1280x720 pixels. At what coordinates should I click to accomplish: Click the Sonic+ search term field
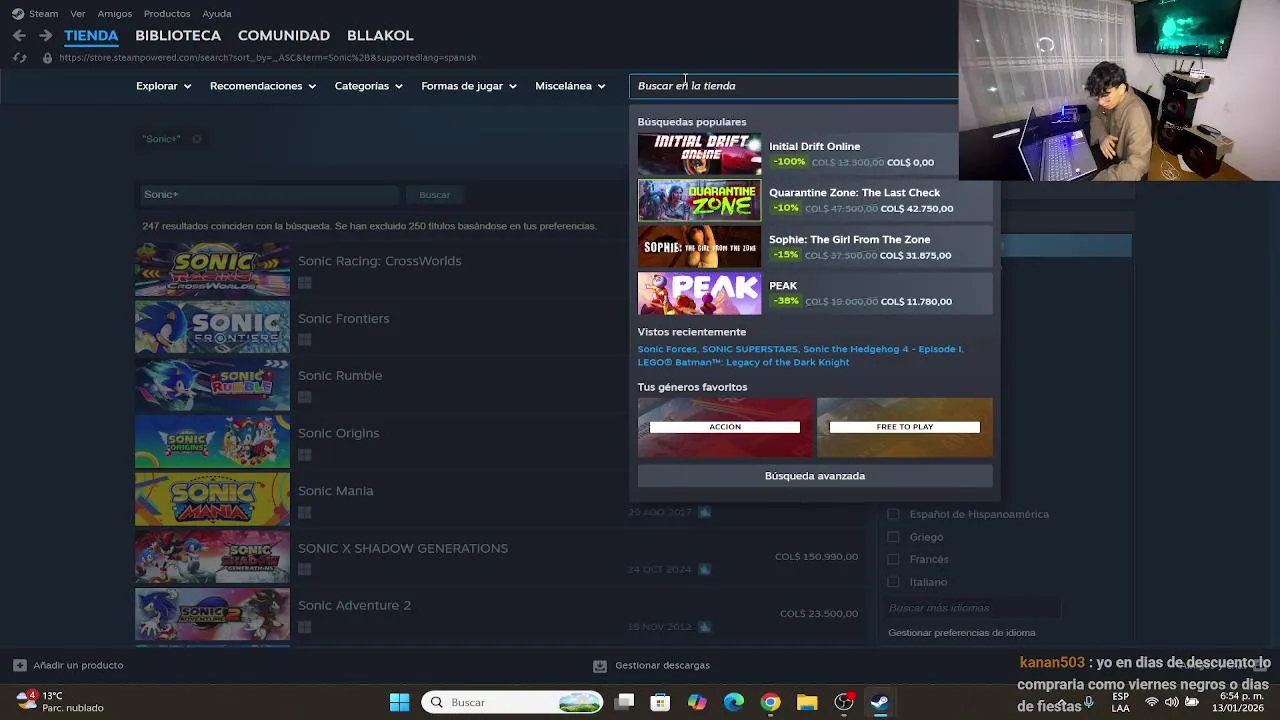268,195
